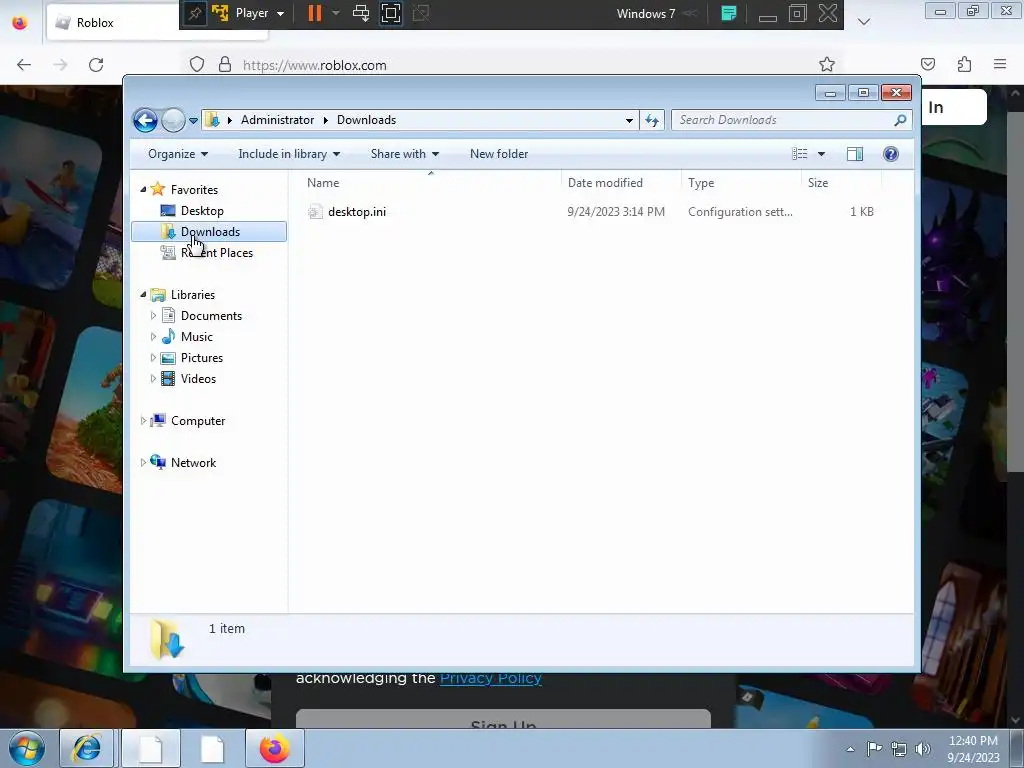Expand the Music library
The image size is (1024, 768).
click(x=153, y=337)
